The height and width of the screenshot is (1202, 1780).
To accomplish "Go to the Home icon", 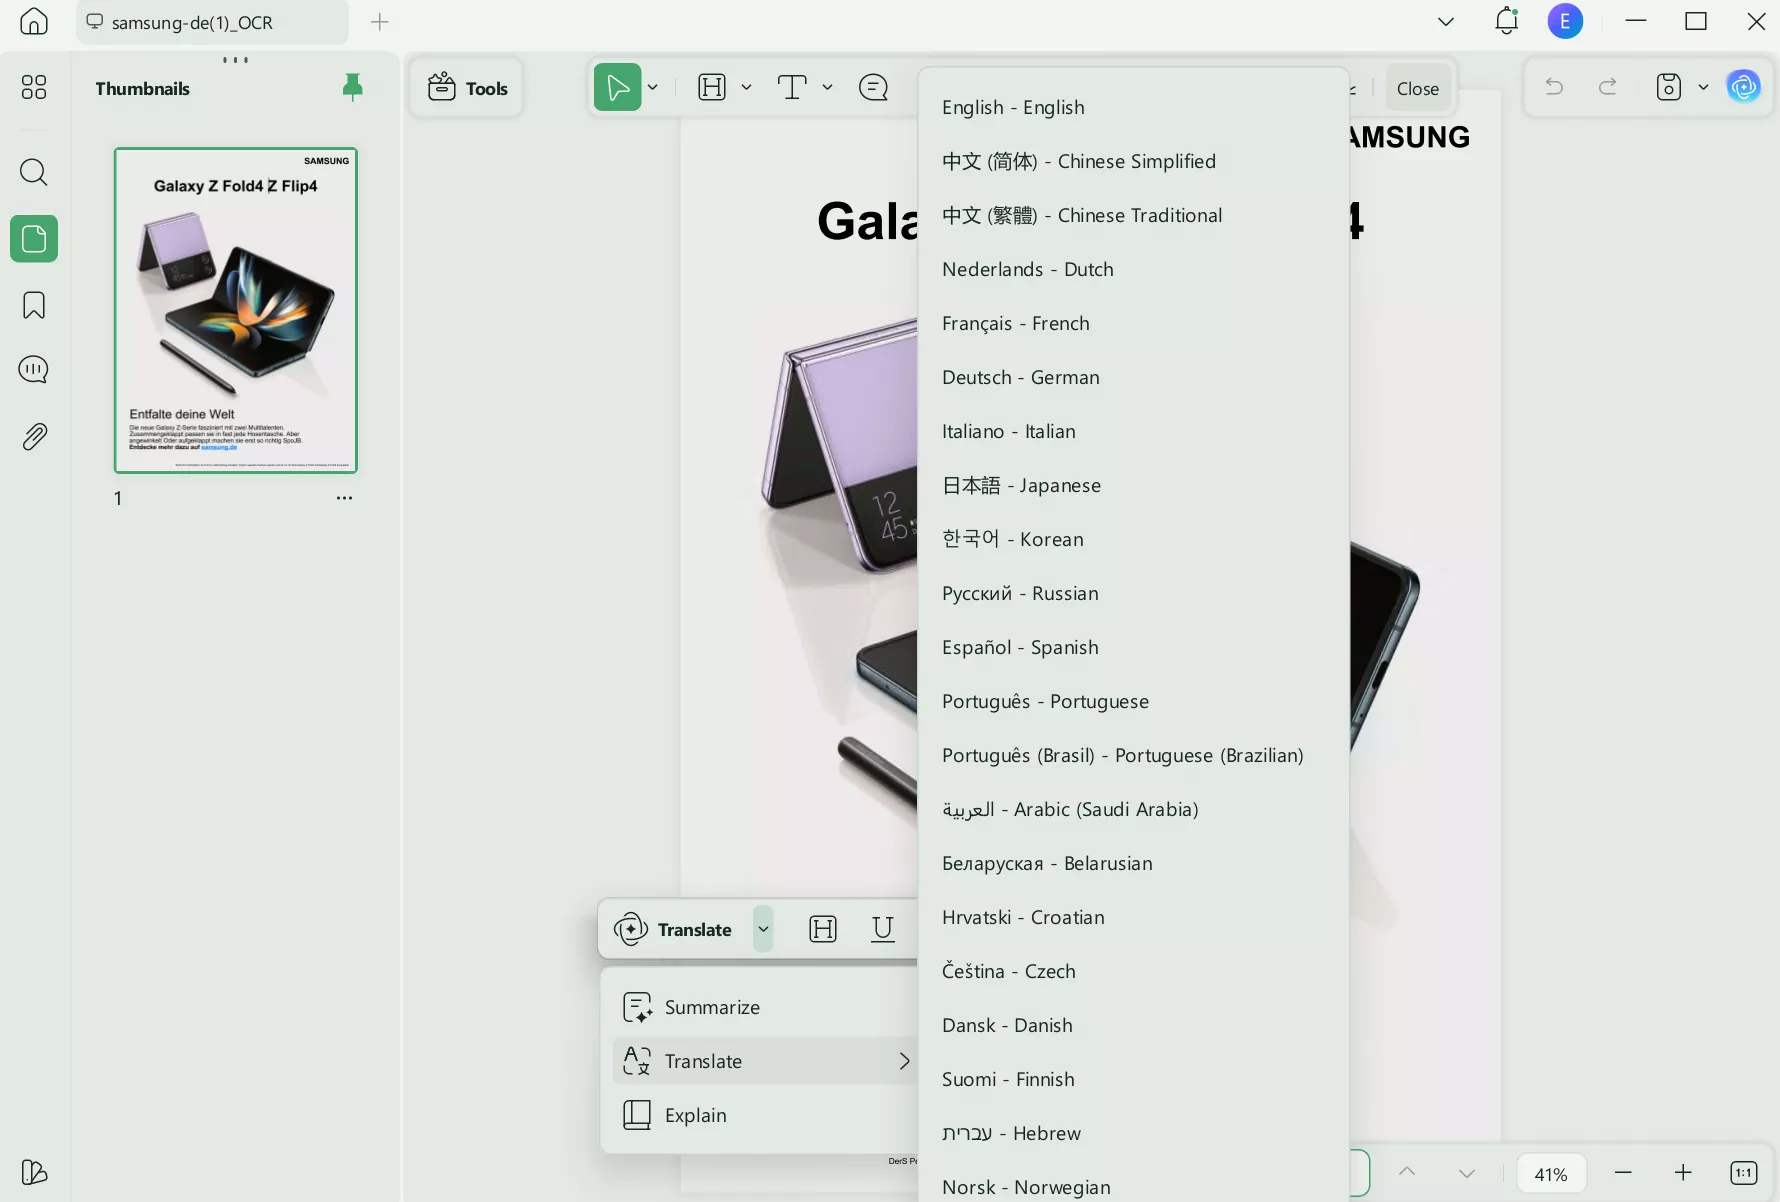I will (x=34, y=21).
